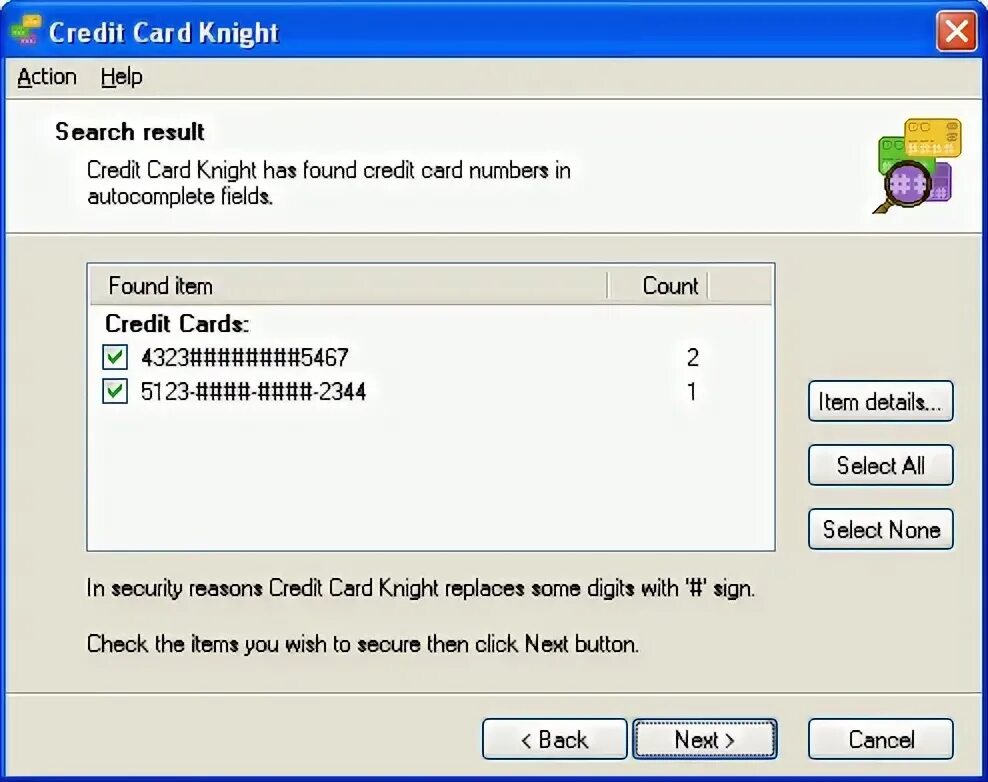Uncheck the 5123-####-####-2344 card checkbox

[x=115, y=391]
